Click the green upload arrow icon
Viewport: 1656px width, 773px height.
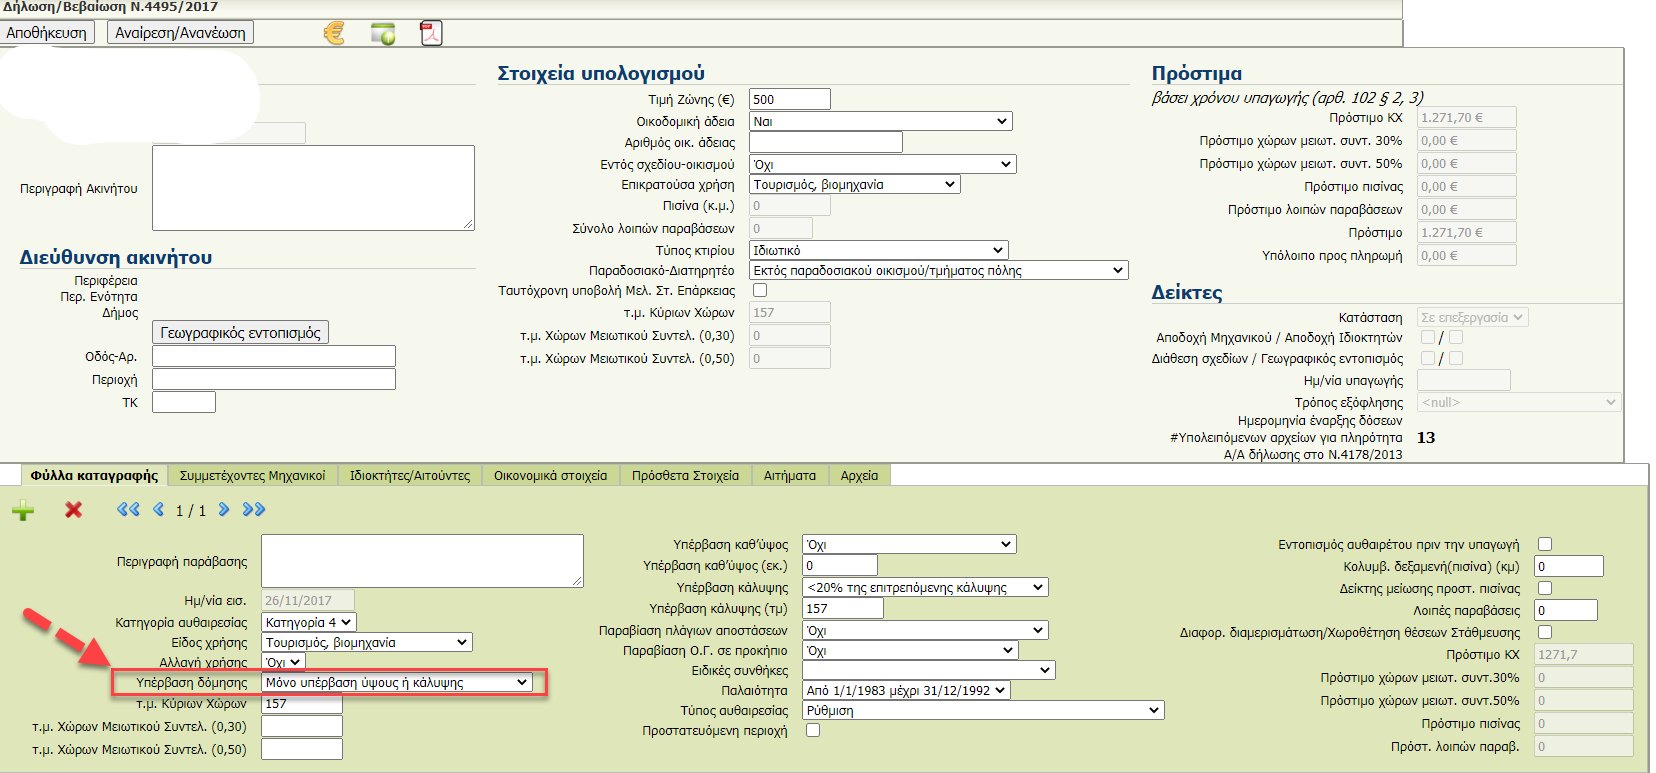pos(383,33)
